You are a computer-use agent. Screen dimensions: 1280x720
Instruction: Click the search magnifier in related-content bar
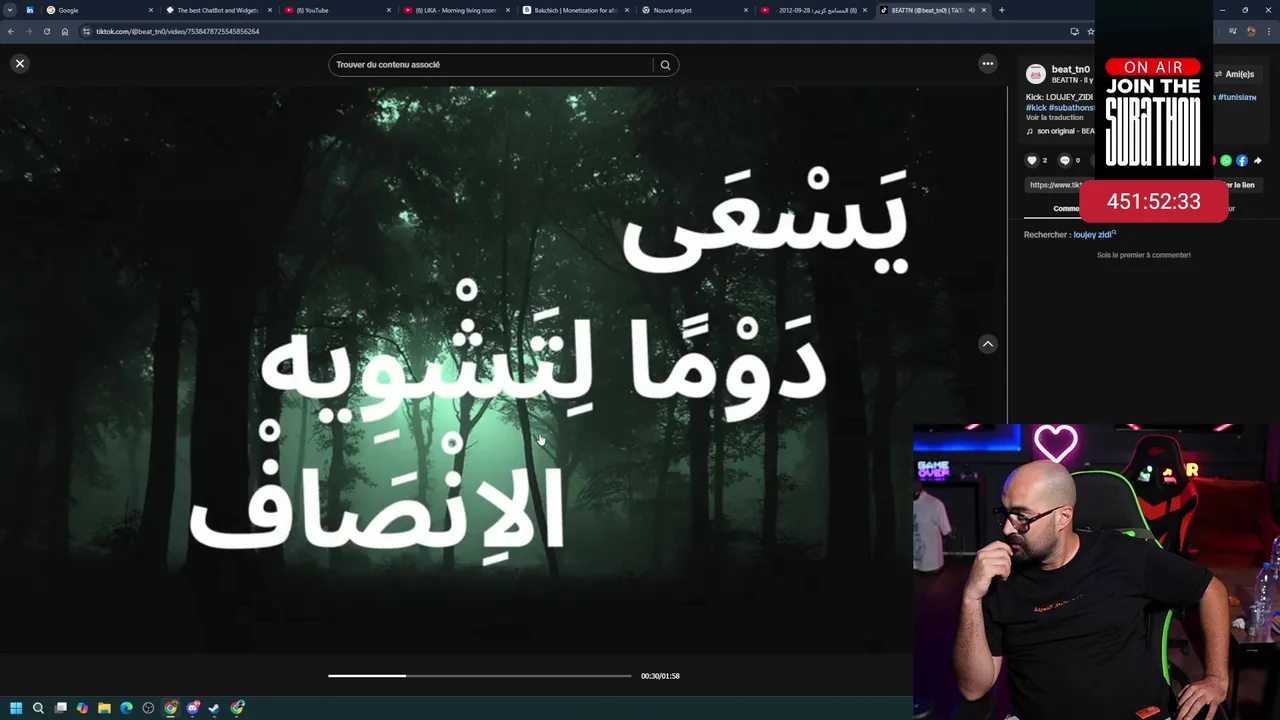(665, 65)
